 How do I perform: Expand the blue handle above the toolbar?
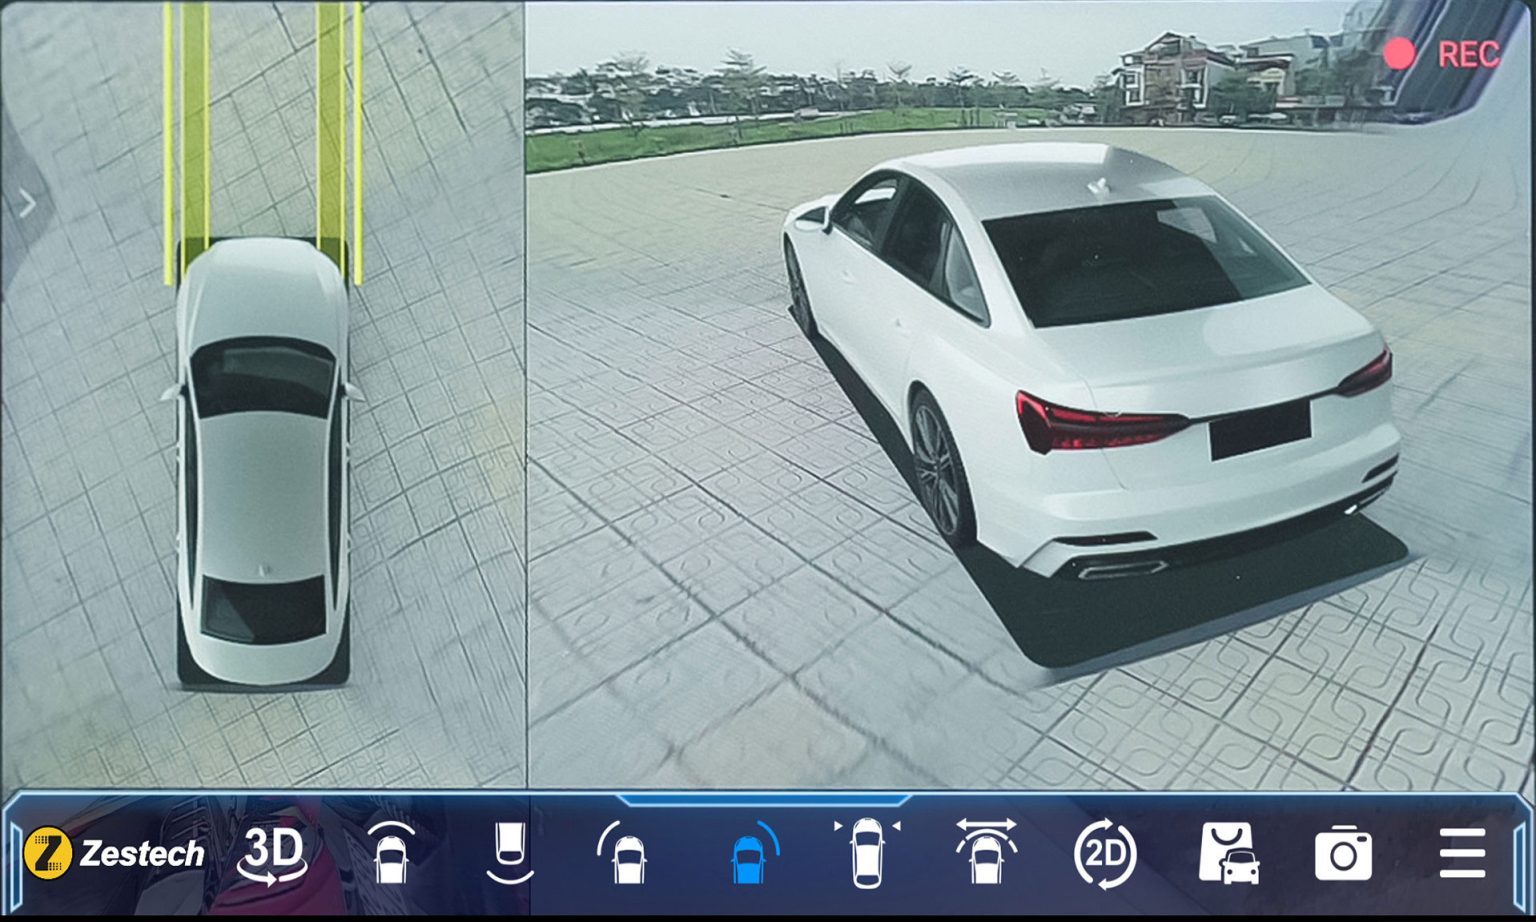pos(765,800)
